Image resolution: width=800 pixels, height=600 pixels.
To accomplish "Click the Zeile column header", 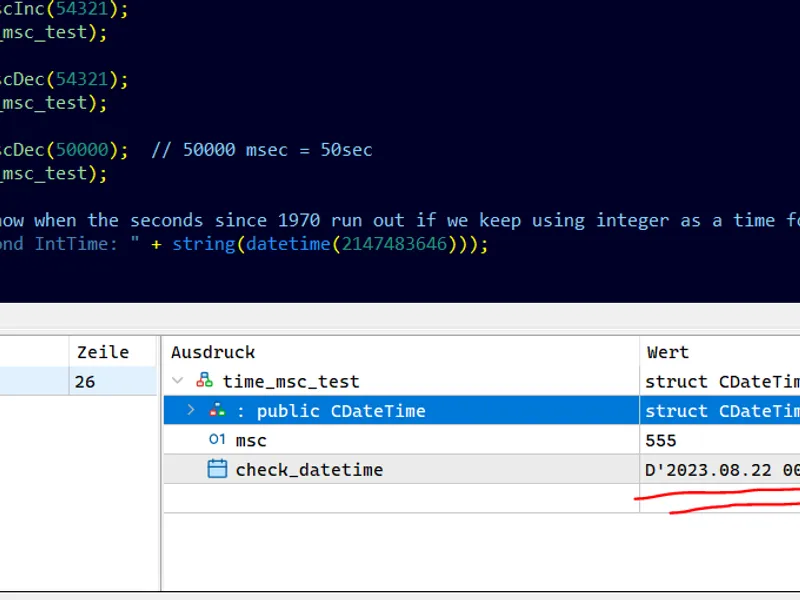I will pos(103,352).
